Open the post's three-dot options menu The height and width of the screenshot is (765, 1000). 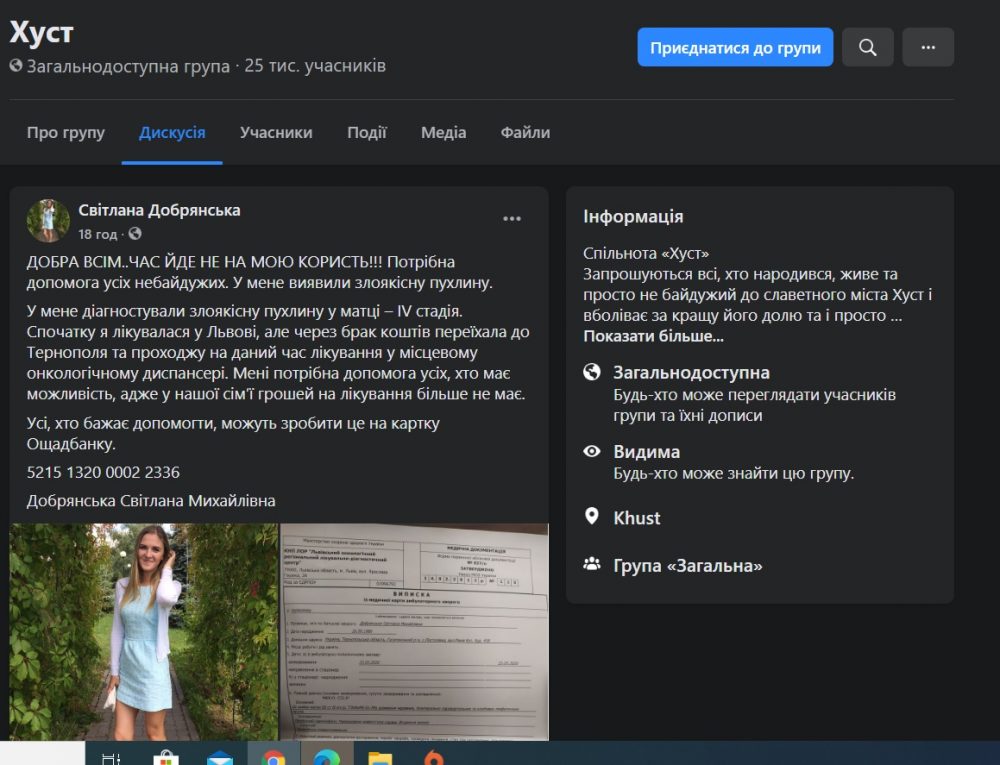[x=512, y=219]
